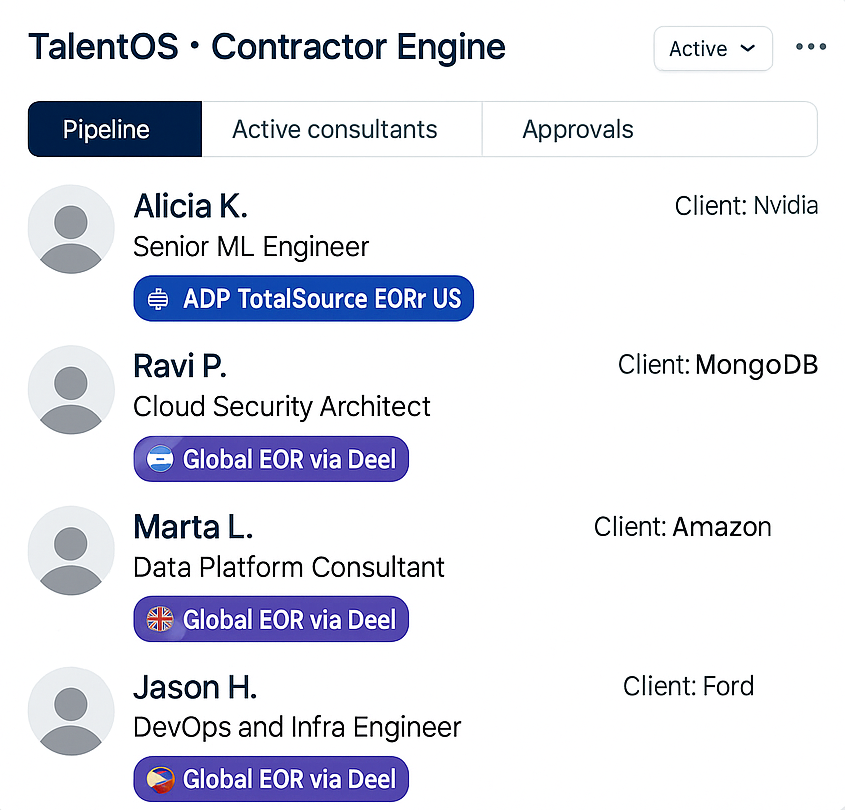
Task: Select Marta L.'s profile avatar
Action: pyautogui.click(x=70, y=550)
